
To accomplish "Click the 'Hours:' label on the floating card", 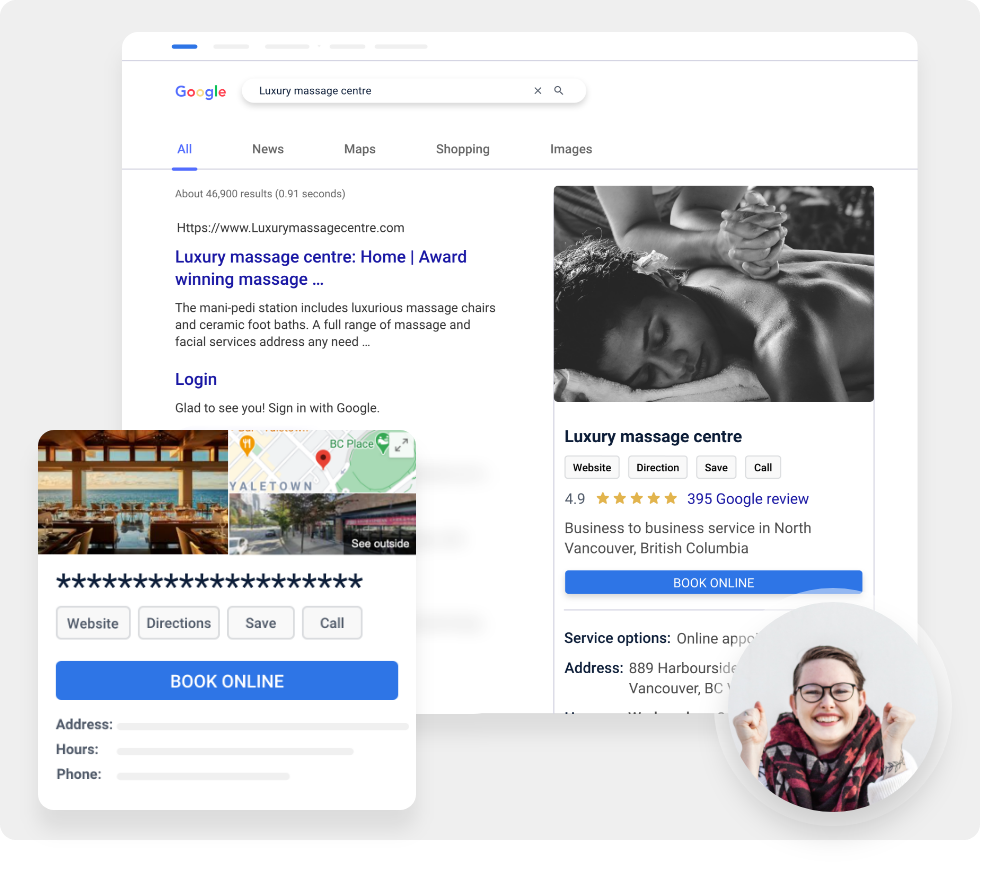I will tap(77, 750).
